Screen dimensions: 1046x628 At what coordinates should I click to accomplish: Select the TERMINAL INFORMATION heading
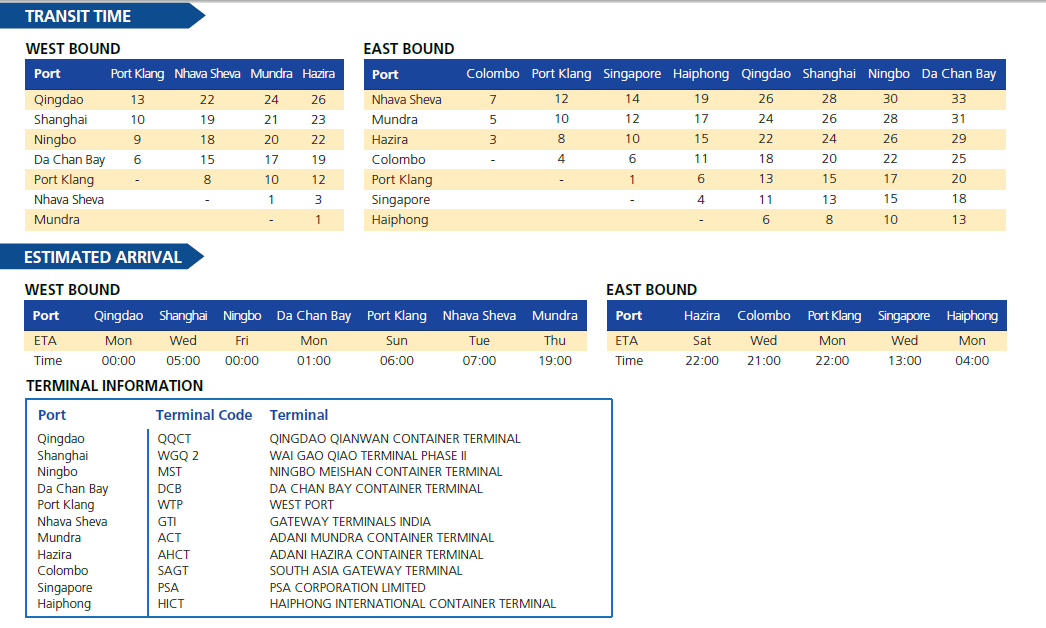114,386
